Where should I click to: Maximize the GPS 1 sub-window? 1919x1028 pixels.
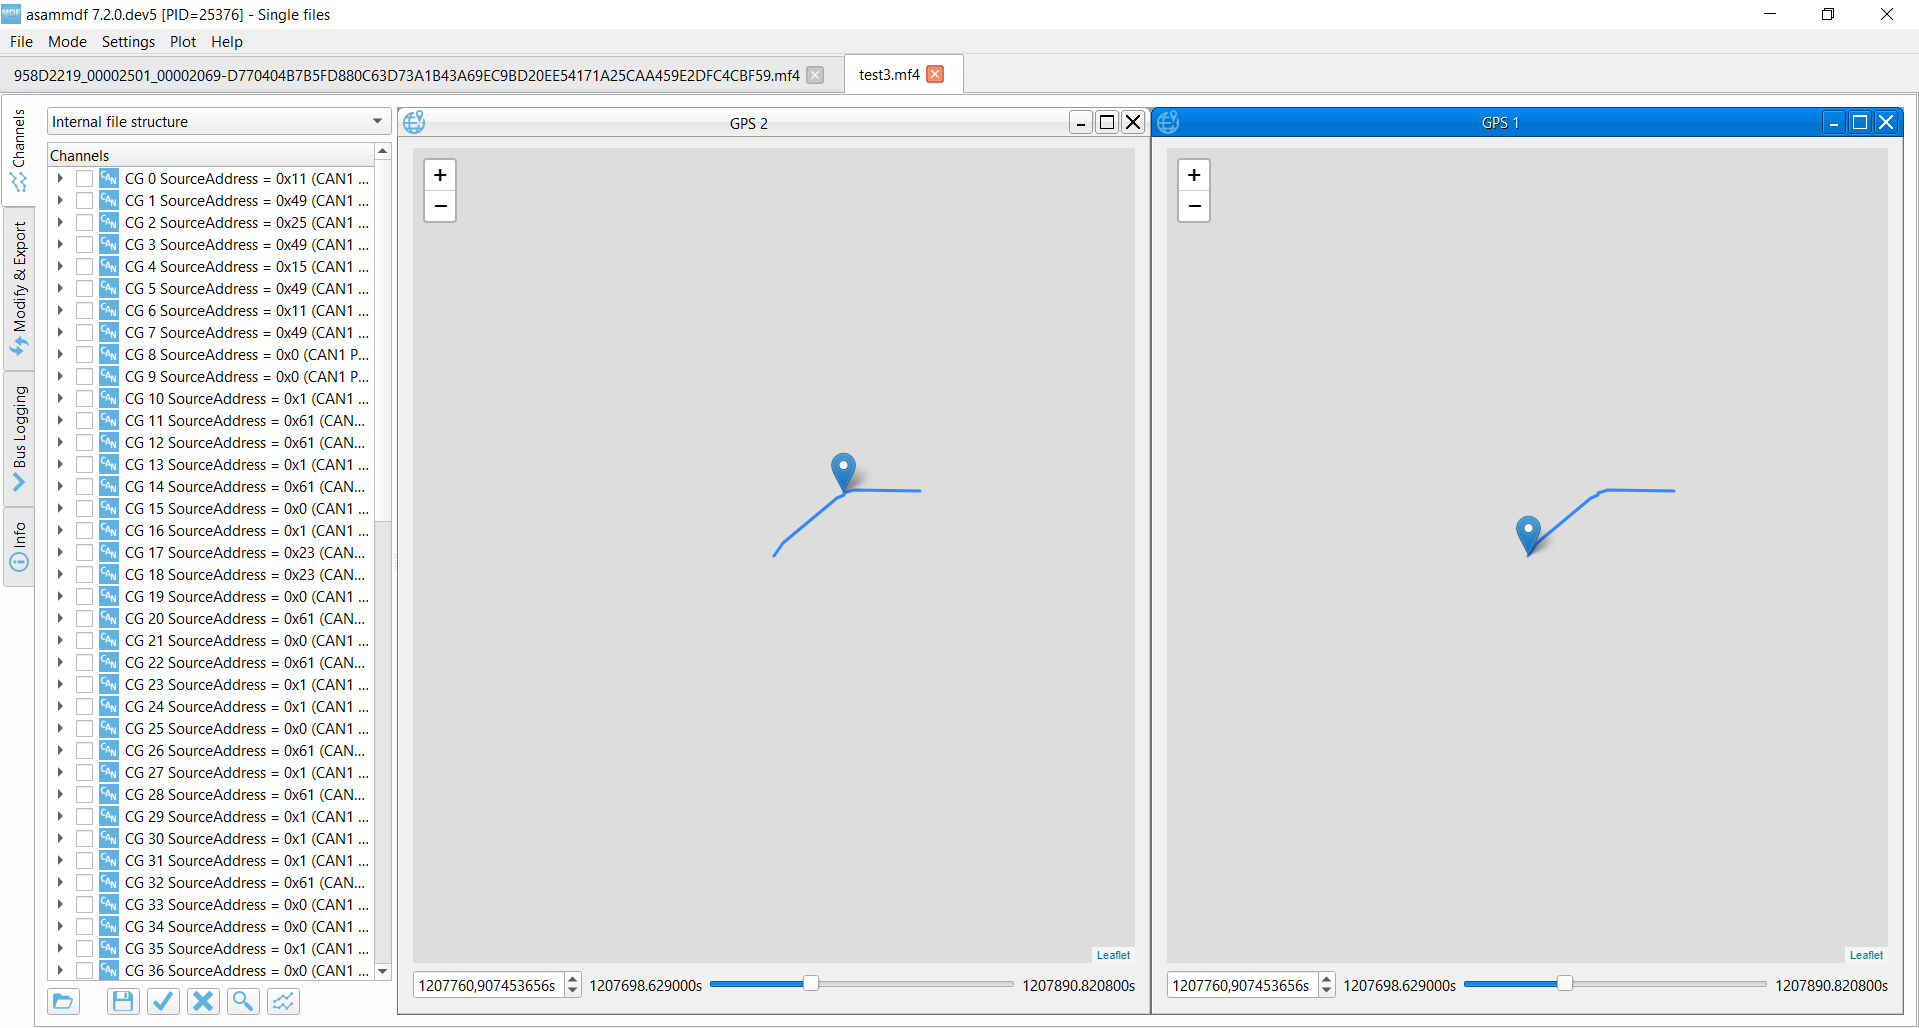pos(1860,122)
